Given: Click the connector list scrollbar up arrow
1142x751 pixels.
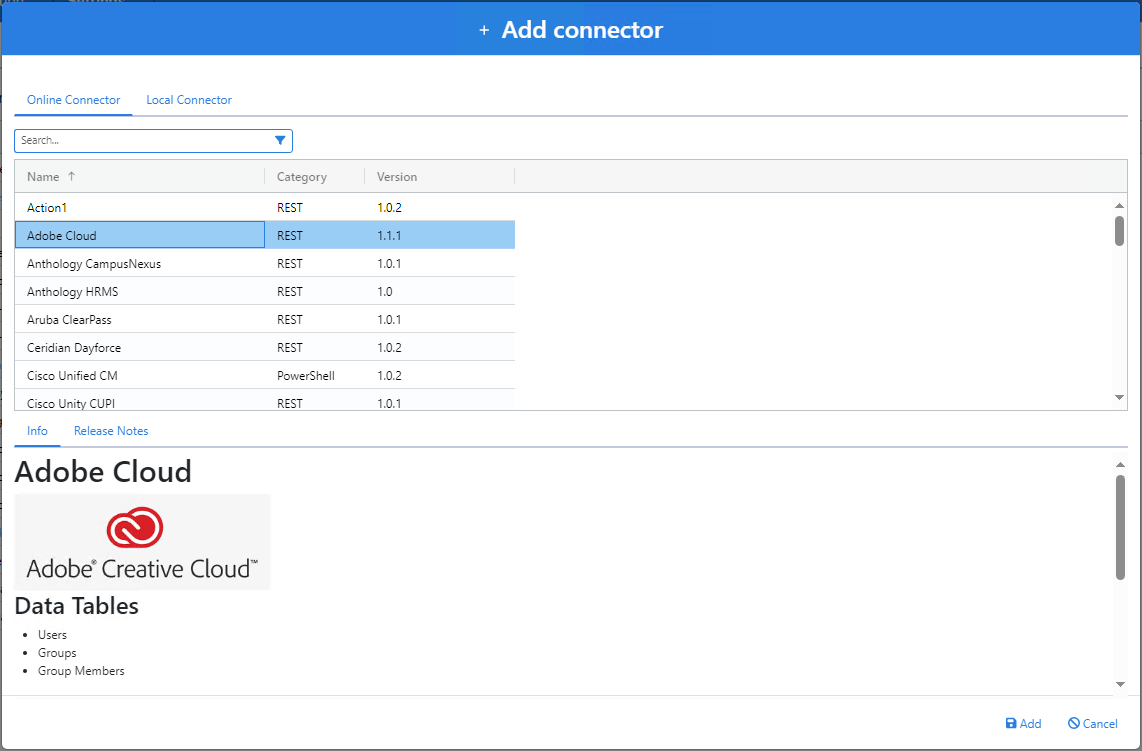Looking at the screenshot, I should [1120, 205].
